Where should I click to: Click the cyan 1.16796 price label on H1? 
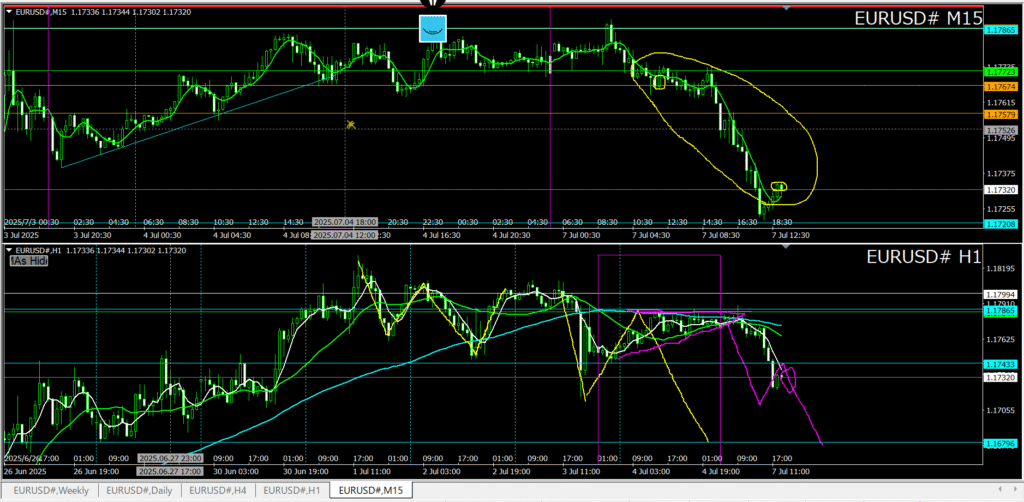(x=1001, y=442)
